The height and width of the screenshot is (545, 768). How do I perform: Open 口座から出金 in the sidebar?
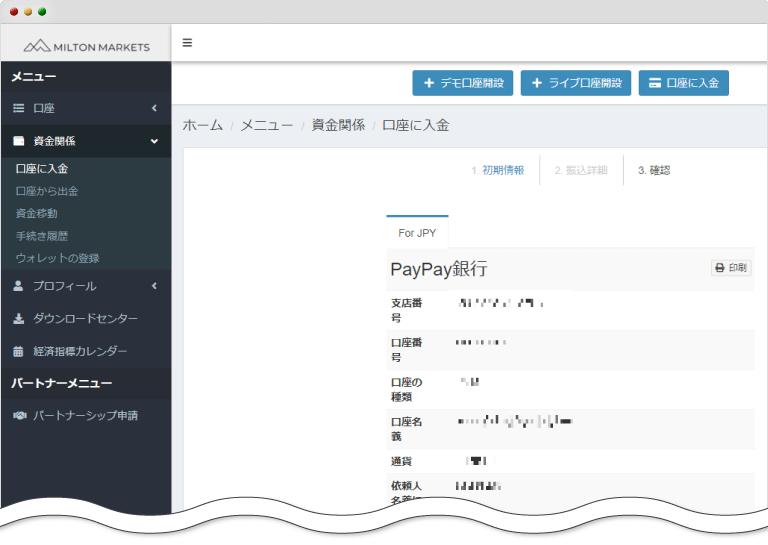tap(47, 191)
